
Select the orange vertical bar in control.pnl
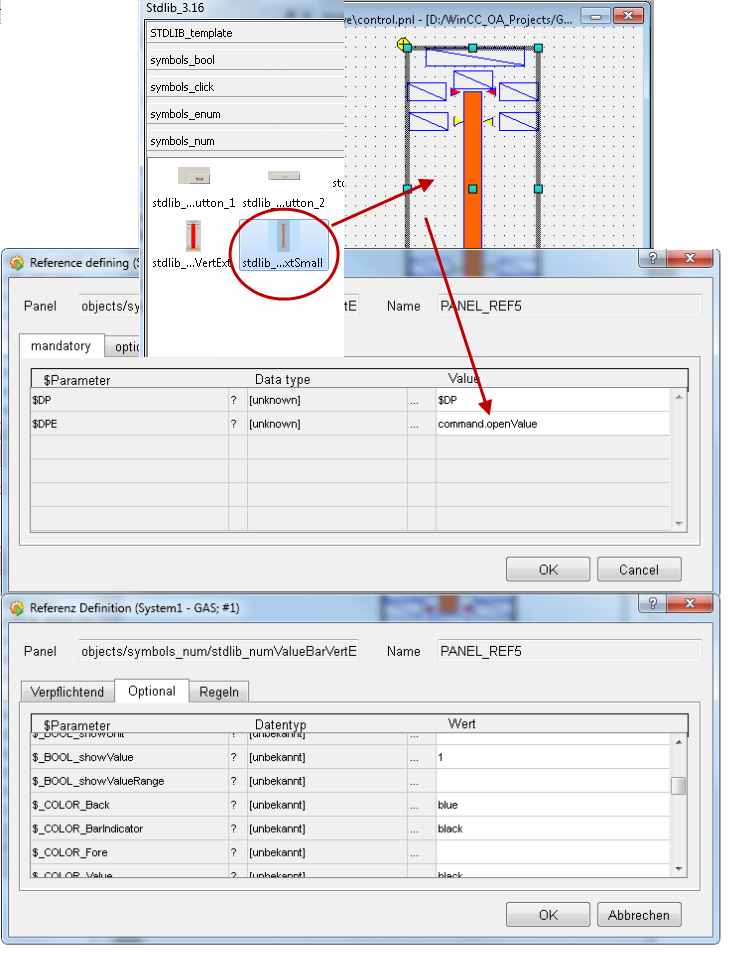[472, 169]
